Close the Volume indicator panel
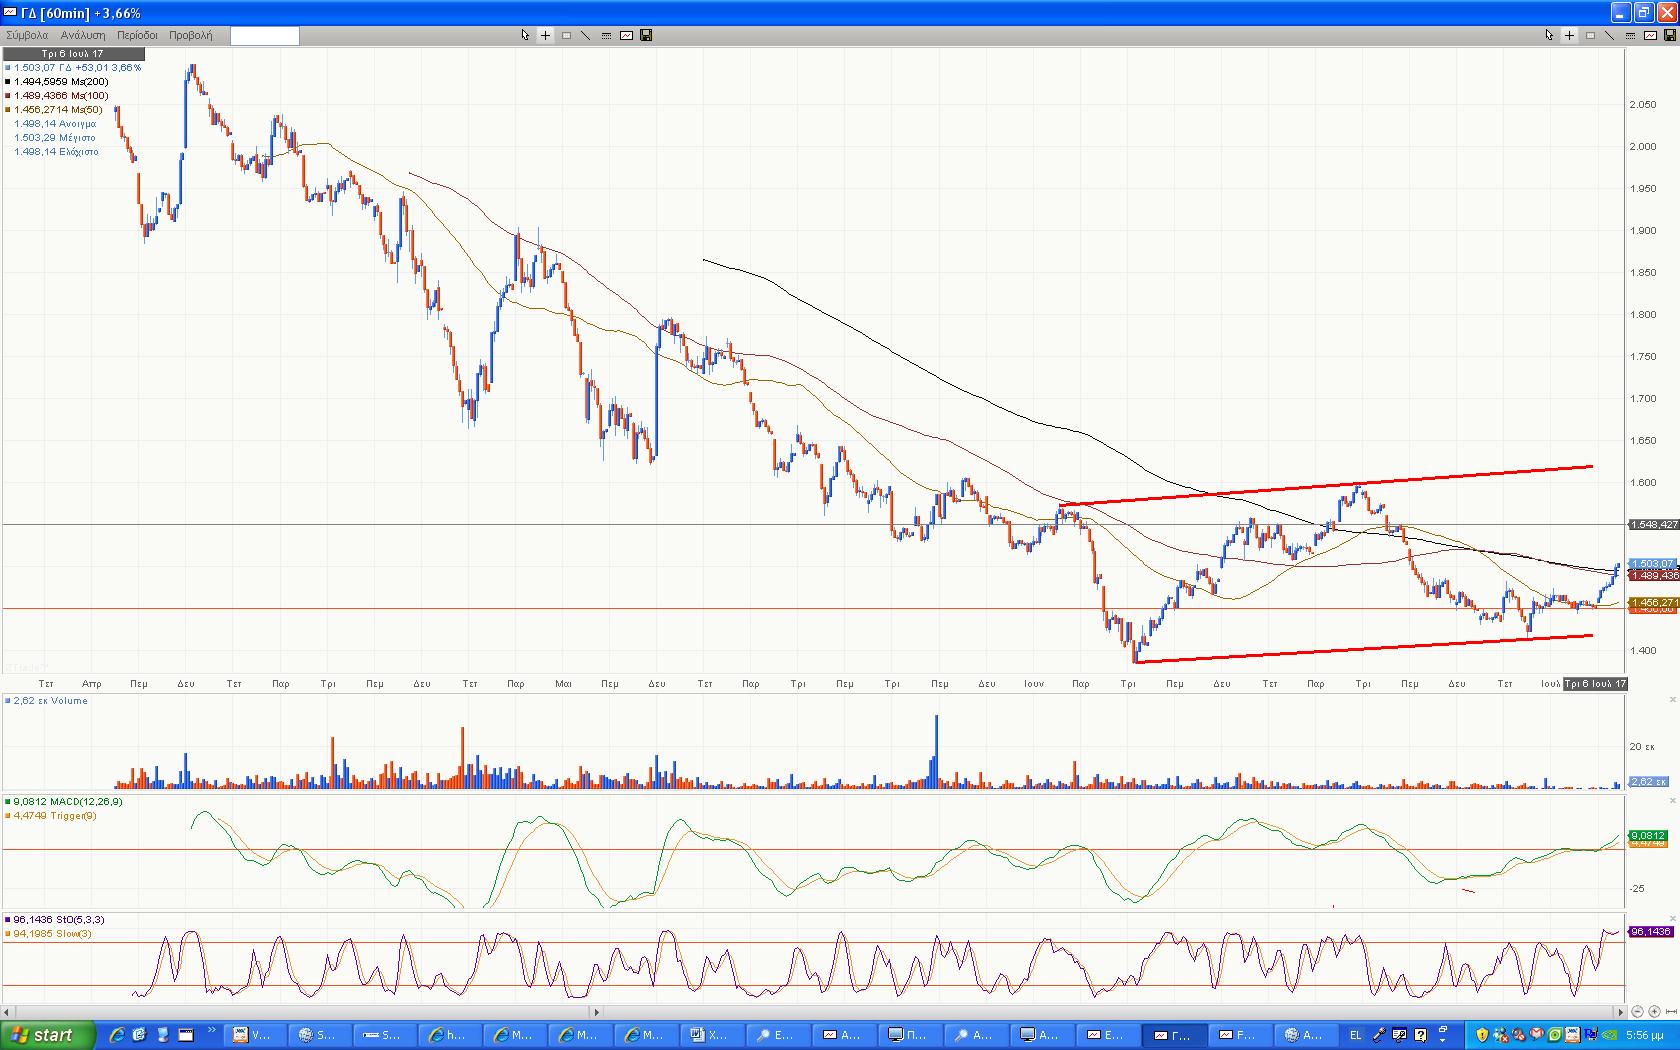This screenshot has width=1680, height=1050. [1672, 701]
